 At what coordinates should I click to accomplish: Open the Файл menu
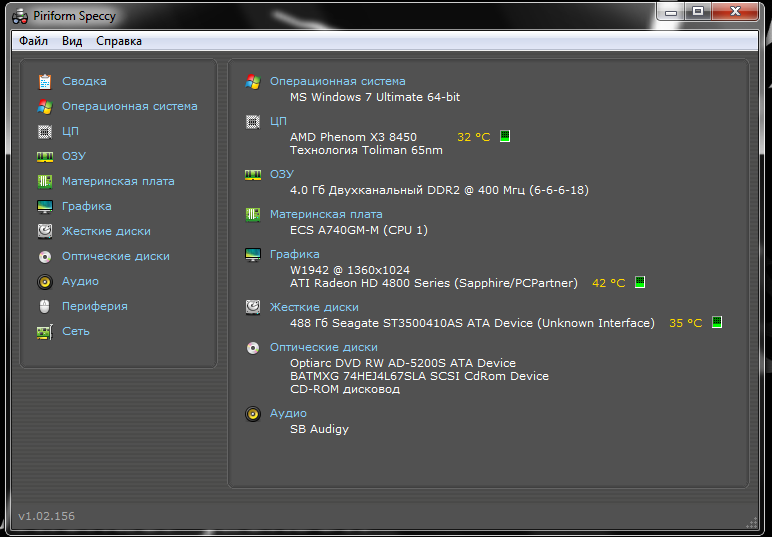pos(33,41)
